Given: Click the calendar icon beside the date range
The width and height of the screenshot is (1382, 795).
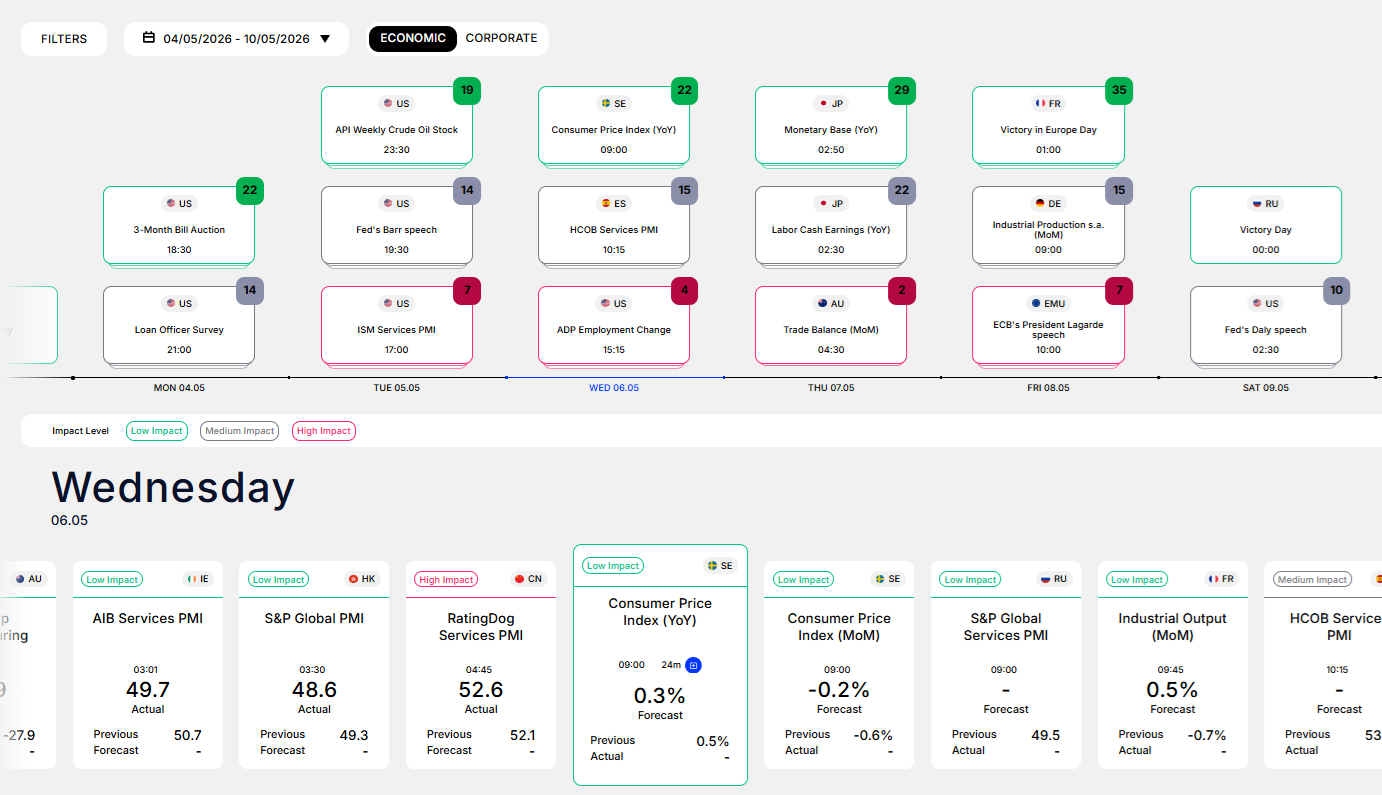Looking at the screenshot, I should coord(149,38).
